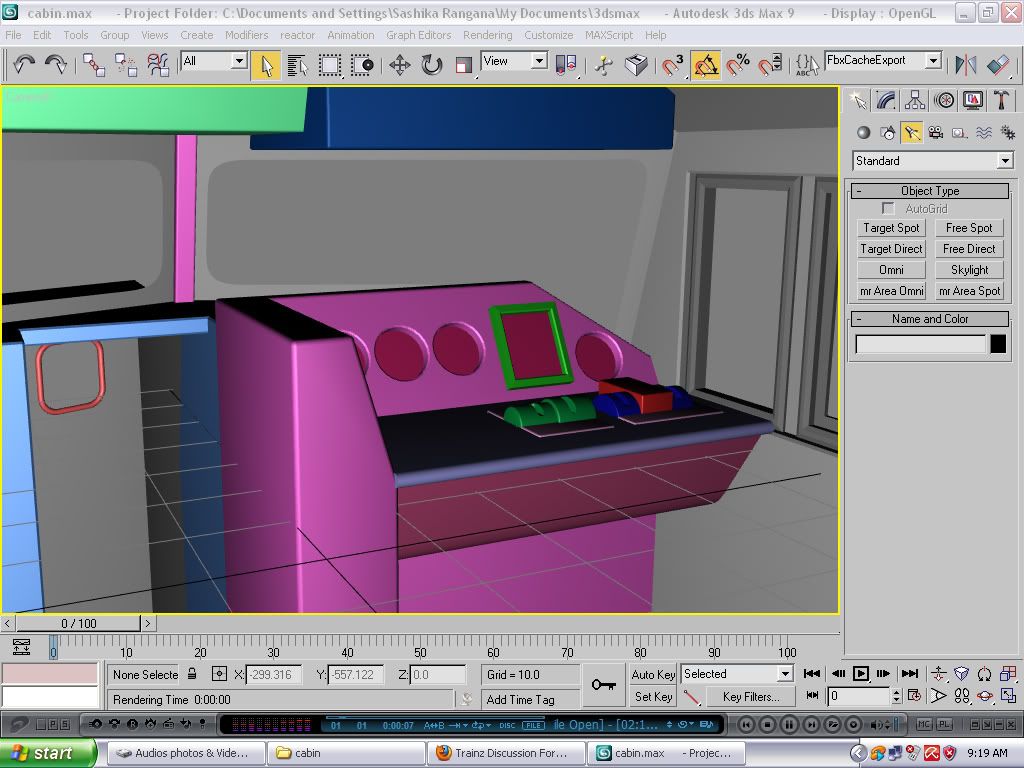Open the Hierarchy command panel tab
Image resolution: width=1024 pixels, height=768 pixels.
915,100
